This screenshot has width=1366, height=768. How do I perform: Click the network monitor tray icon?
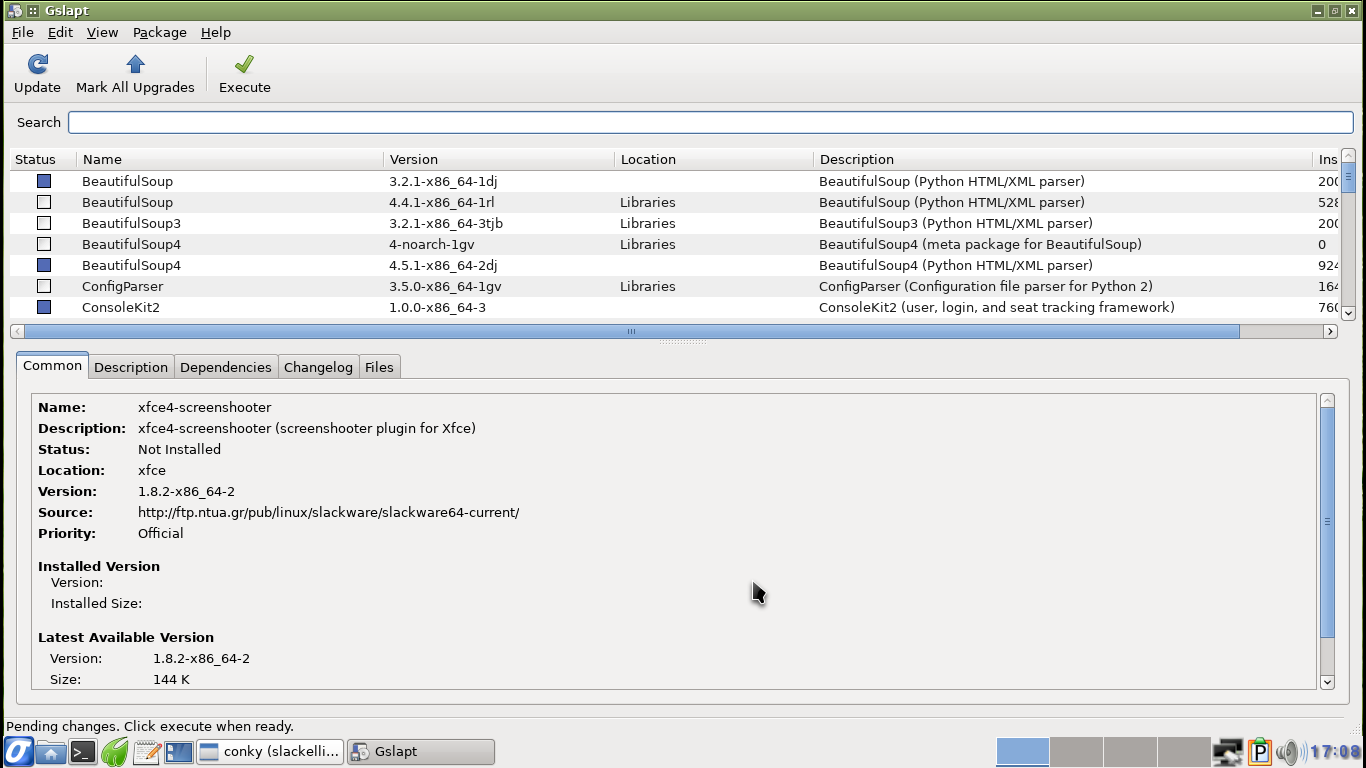pyautogui.click(x=1228, y=752)
